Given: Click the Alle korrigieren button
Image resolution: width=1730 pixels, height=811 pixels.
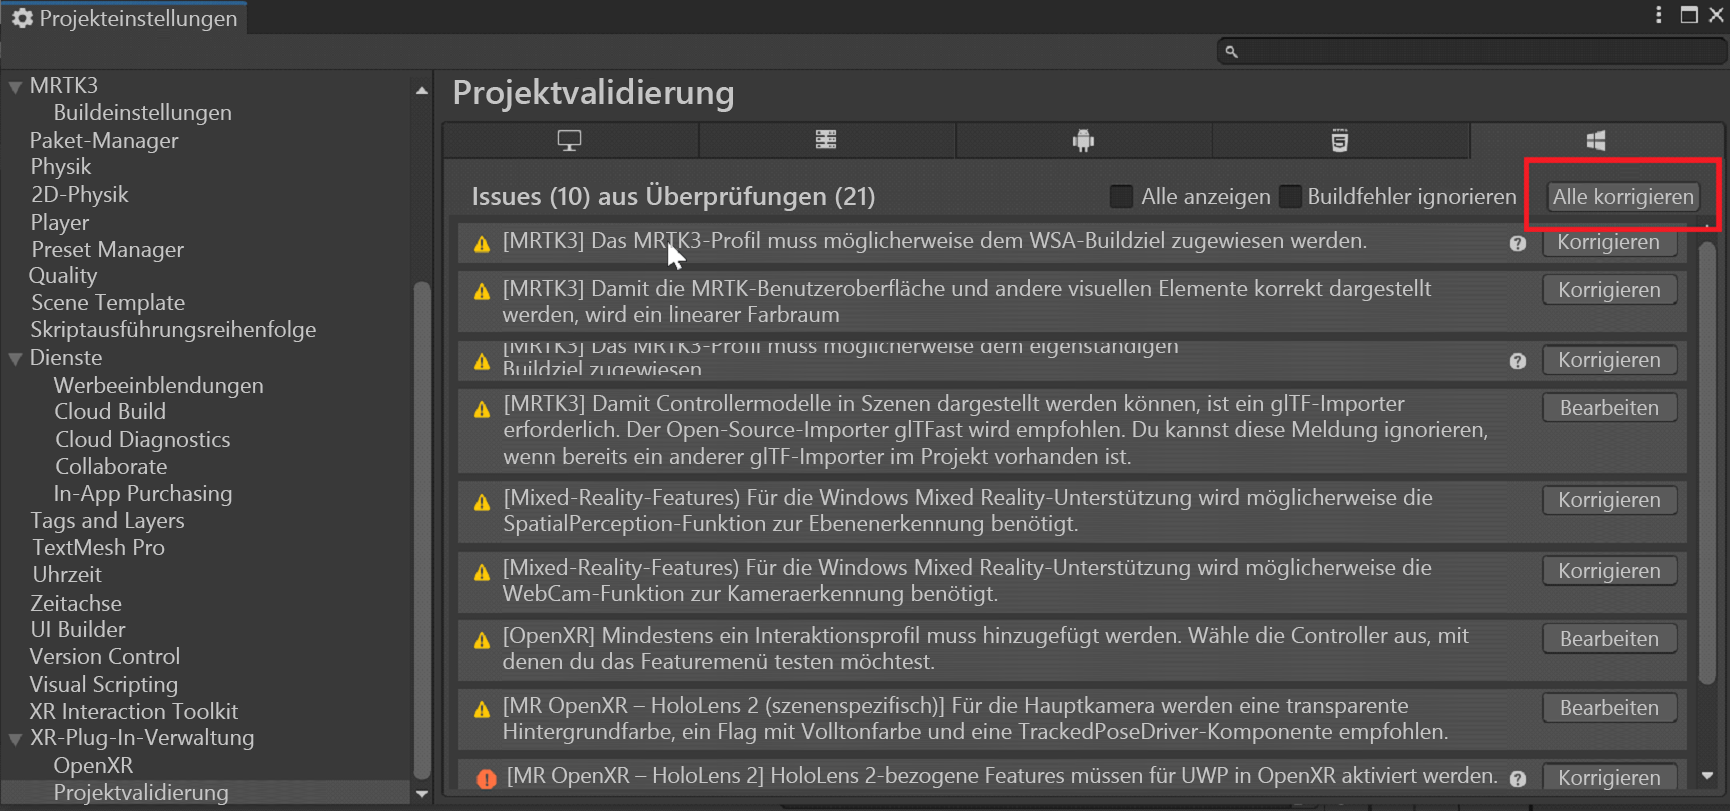Looking at the screenshot, I should coord(1623,197).
